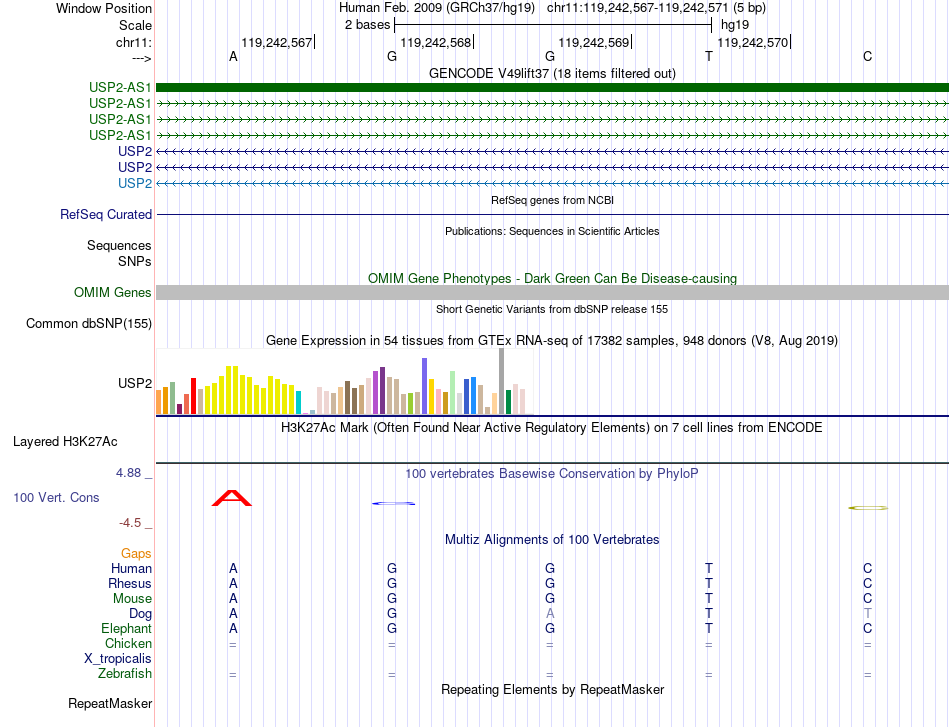Click the Human species label
This screenshot has height=727, width=950.
131,568
